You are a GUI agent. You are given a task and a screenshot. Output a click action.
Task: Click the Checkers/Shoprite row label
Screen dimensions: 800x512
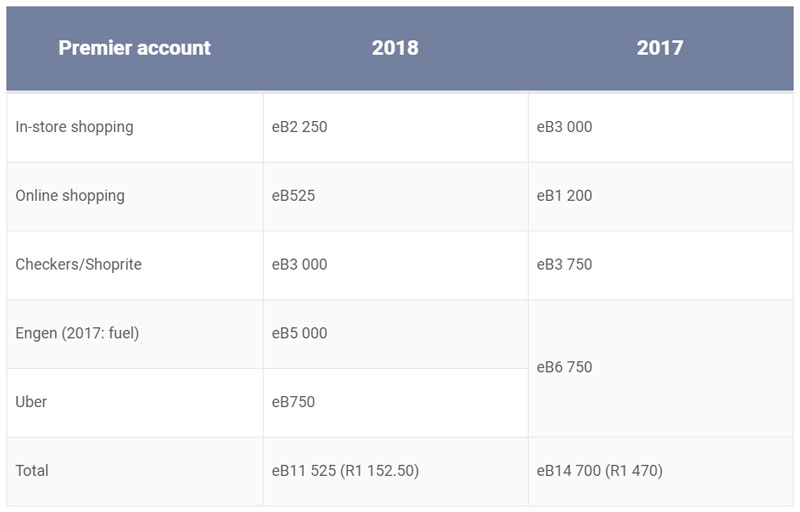tap(79, 265)
